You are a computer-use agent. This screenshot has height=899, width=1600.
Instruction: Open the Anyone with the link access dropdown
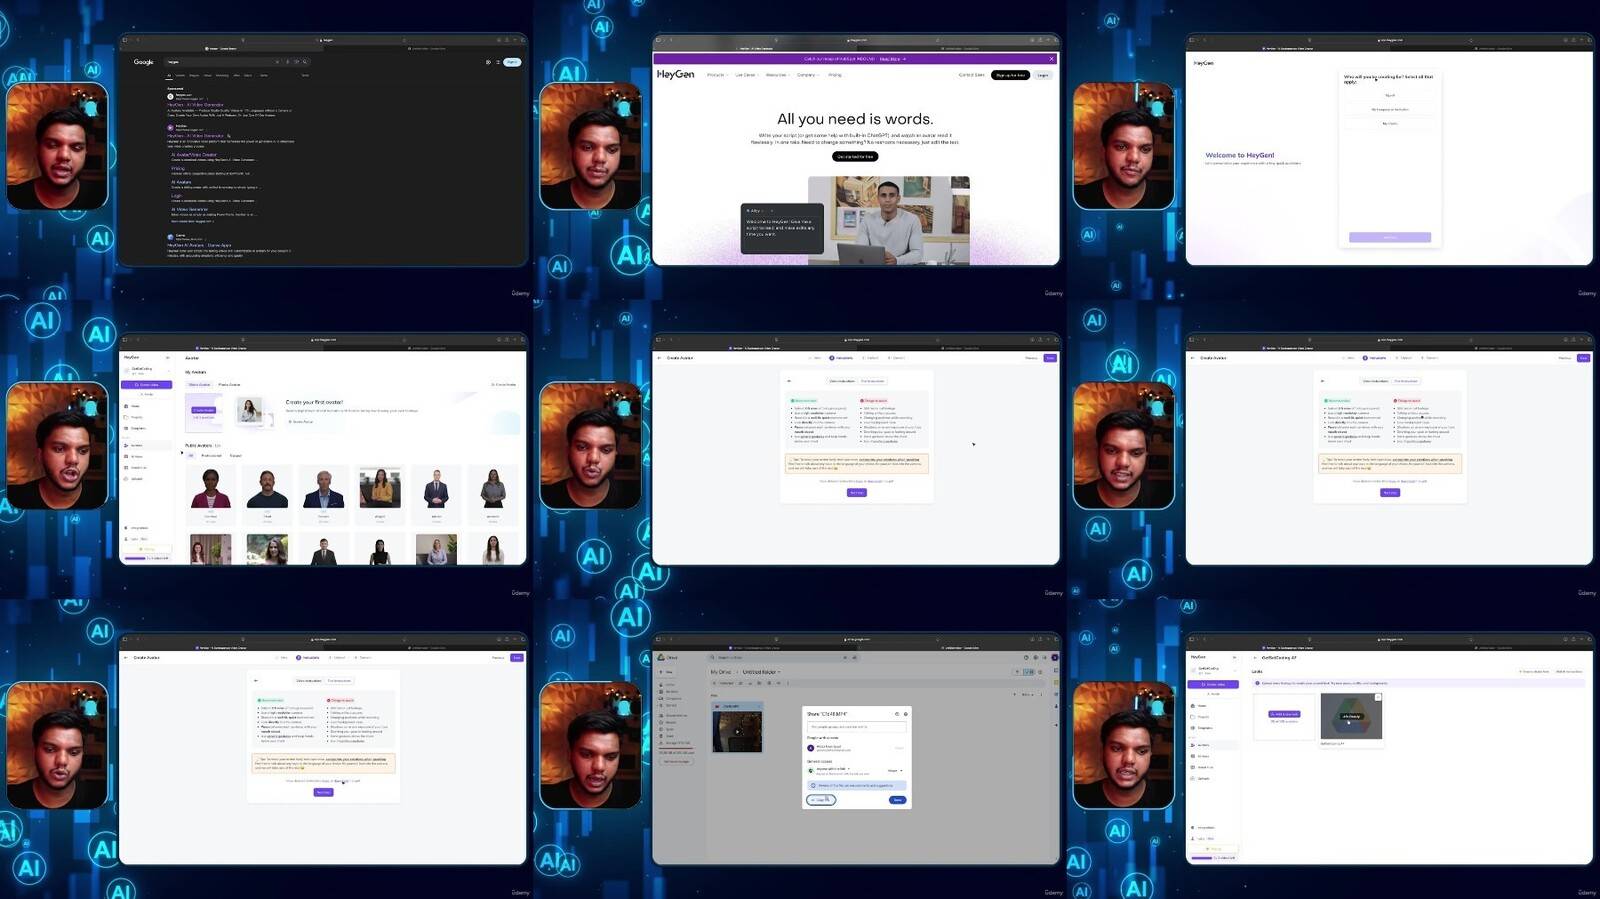[833, 769]
